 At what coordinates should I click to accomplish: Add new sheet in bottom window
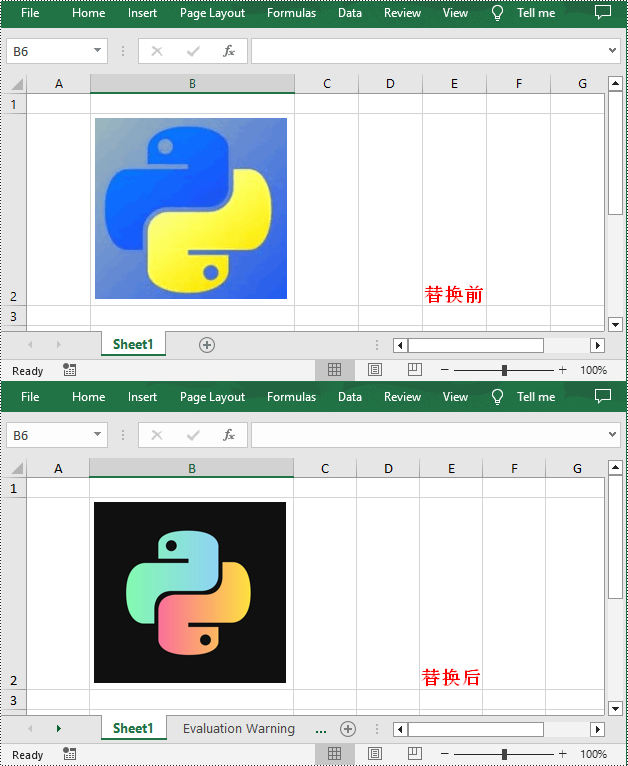tap(348, 729)
